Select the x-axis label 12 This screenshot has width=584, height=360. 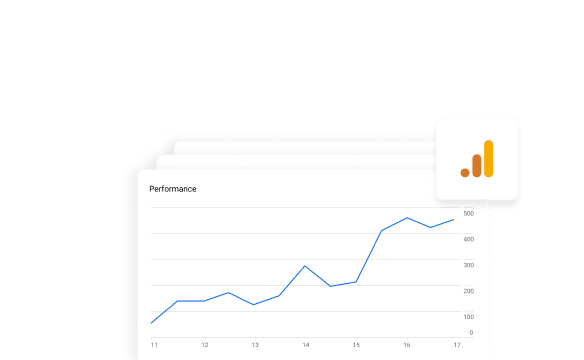click(x=205, y=345)
